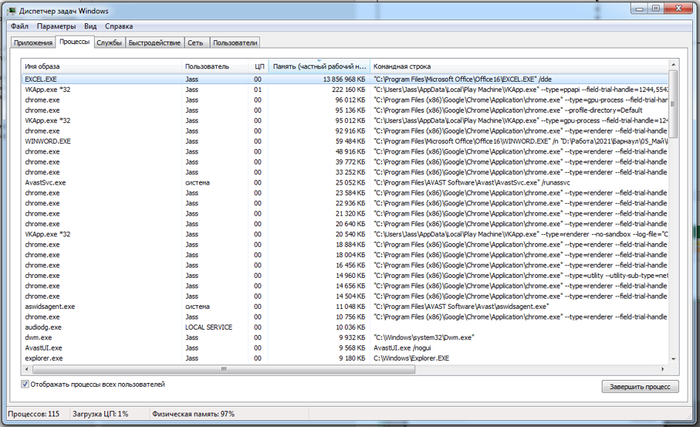Screen dimensions: 700x427
Task: Open the Файл menu
Action: point(19,26)
